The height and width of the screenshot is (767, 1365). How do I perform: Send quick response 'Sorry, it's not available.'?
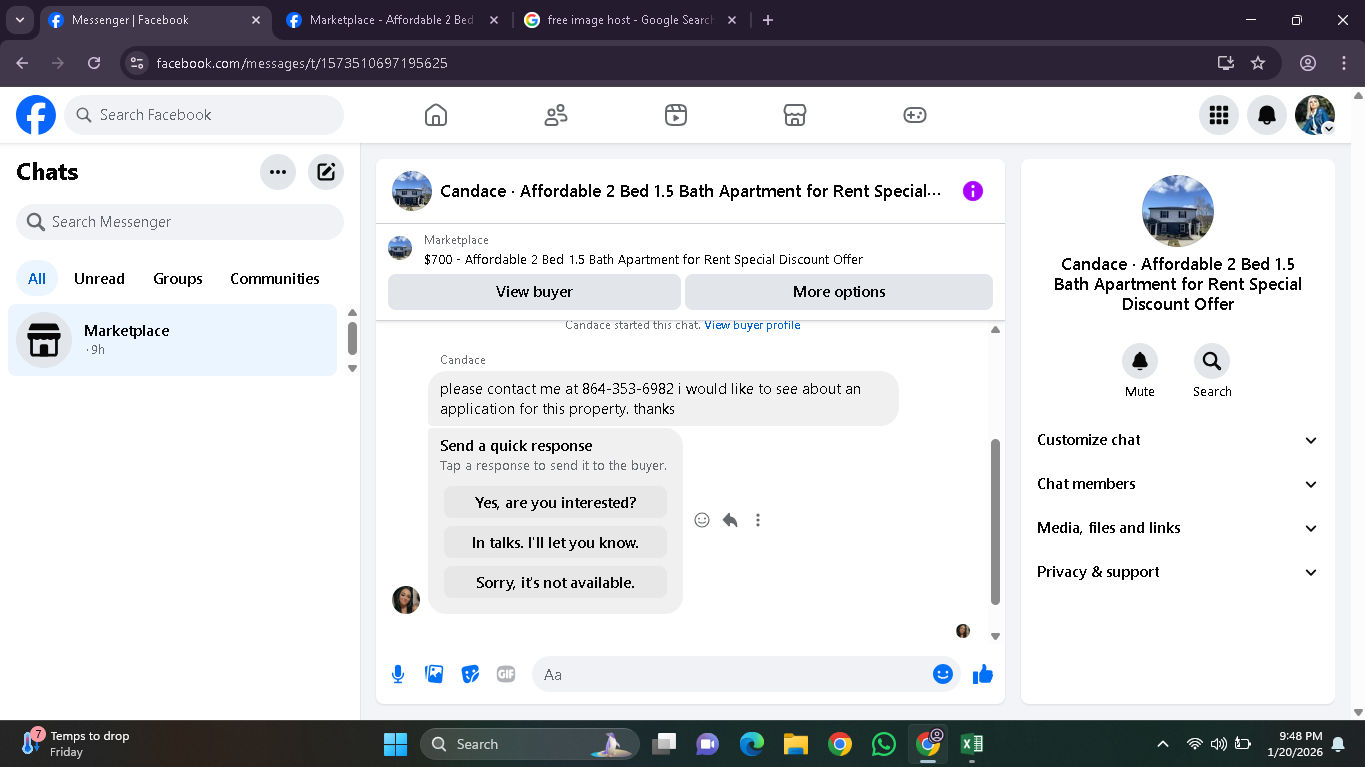(x=555, y=583)
